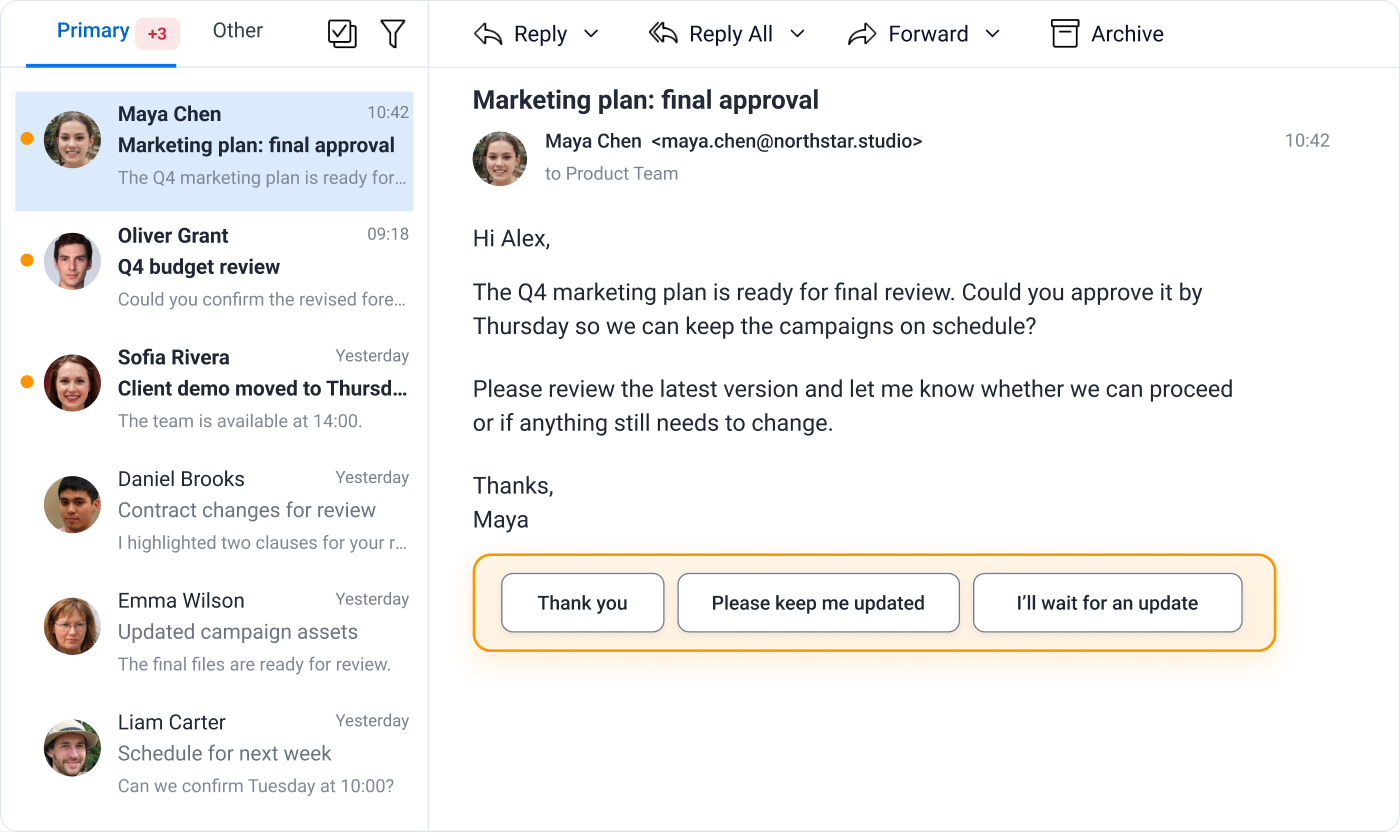Click the Reply All double-arrow icon
The width and height of the screenshot is (1400, 832).
(x=663, y=34)
